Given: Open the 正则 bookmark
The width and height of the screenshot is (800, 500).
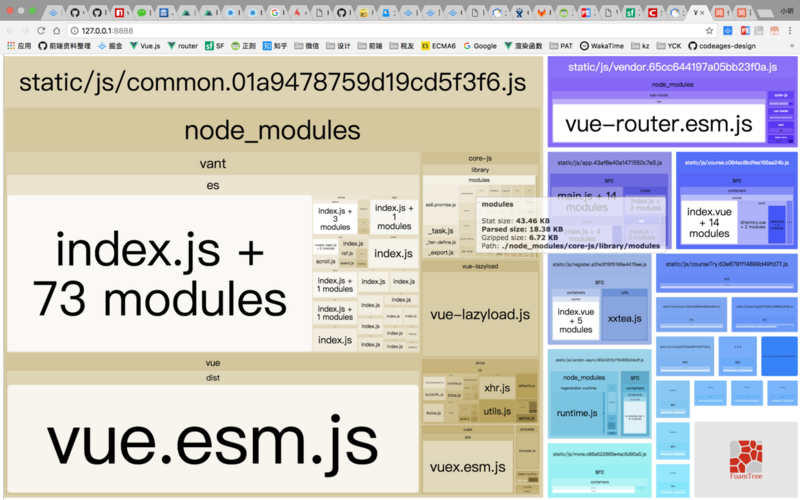Looking at the screenshot, I should click(243, 46).
